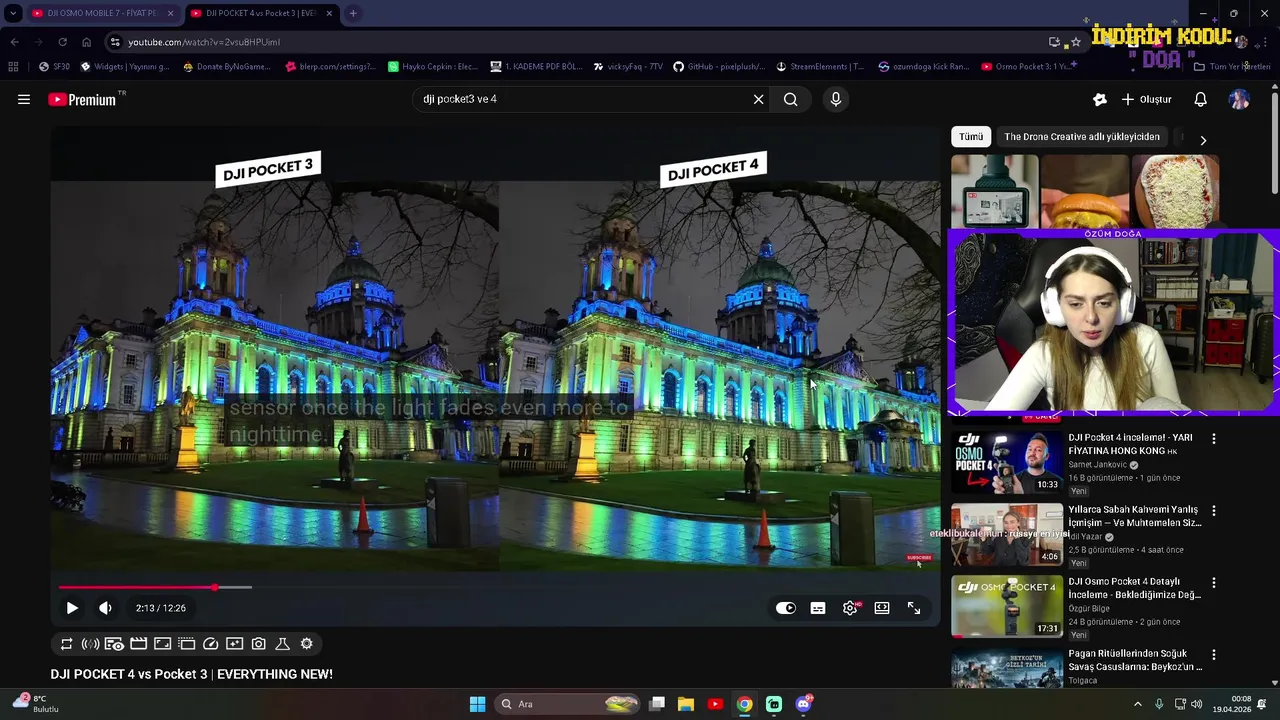
Task: Reload the current page
Action: point(62,42)
